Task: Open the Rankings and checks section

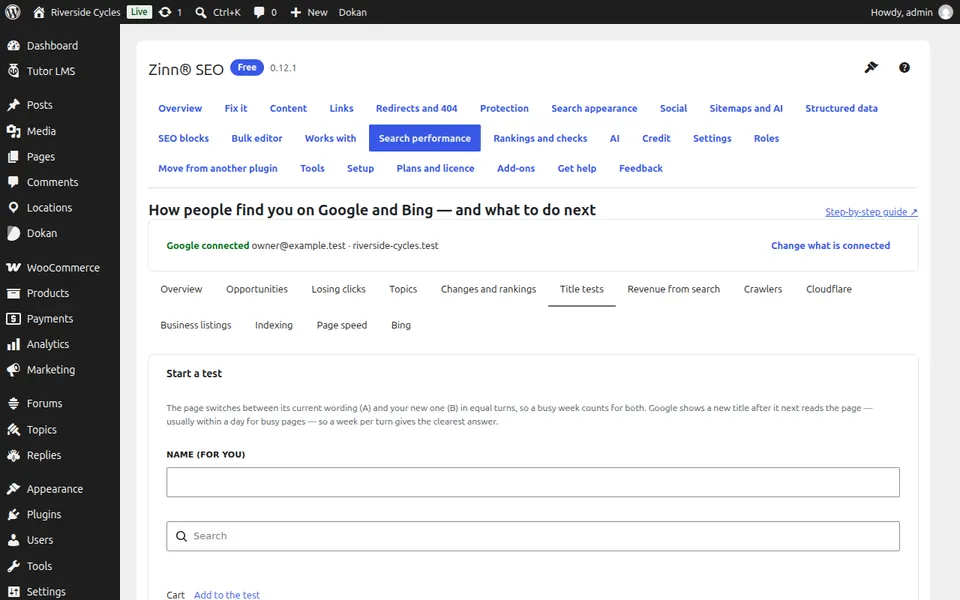Action: click(540, 138)
